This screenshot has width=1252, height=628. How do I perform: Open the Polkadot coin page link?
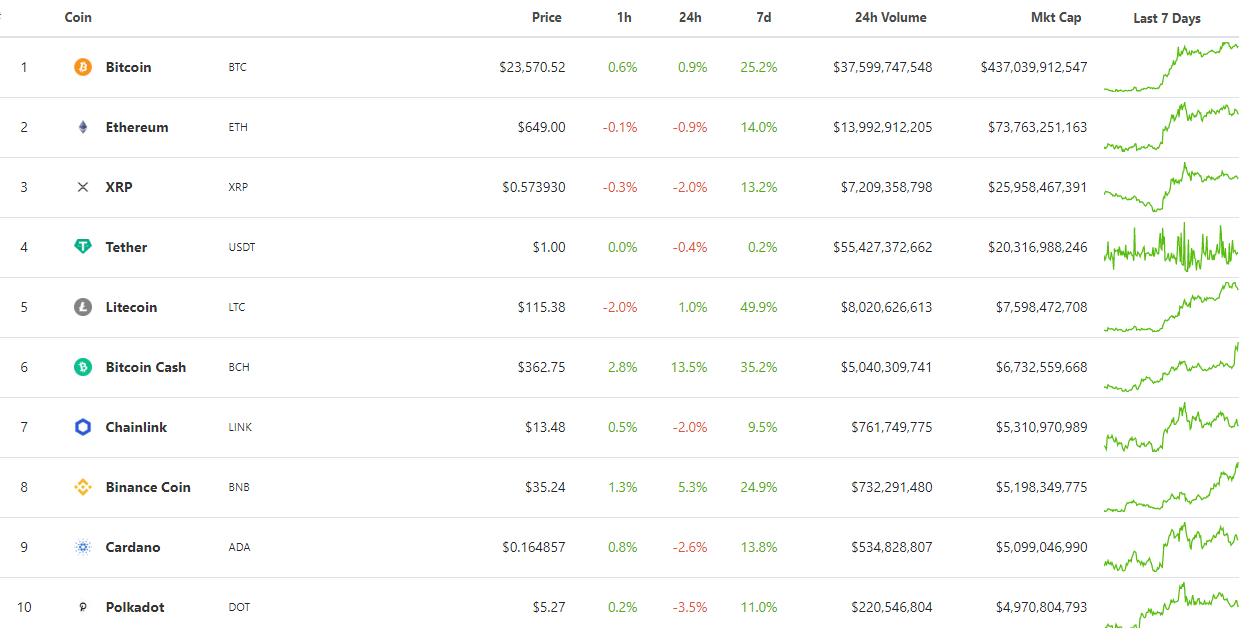pyautogui.click(x=135, y=607)
